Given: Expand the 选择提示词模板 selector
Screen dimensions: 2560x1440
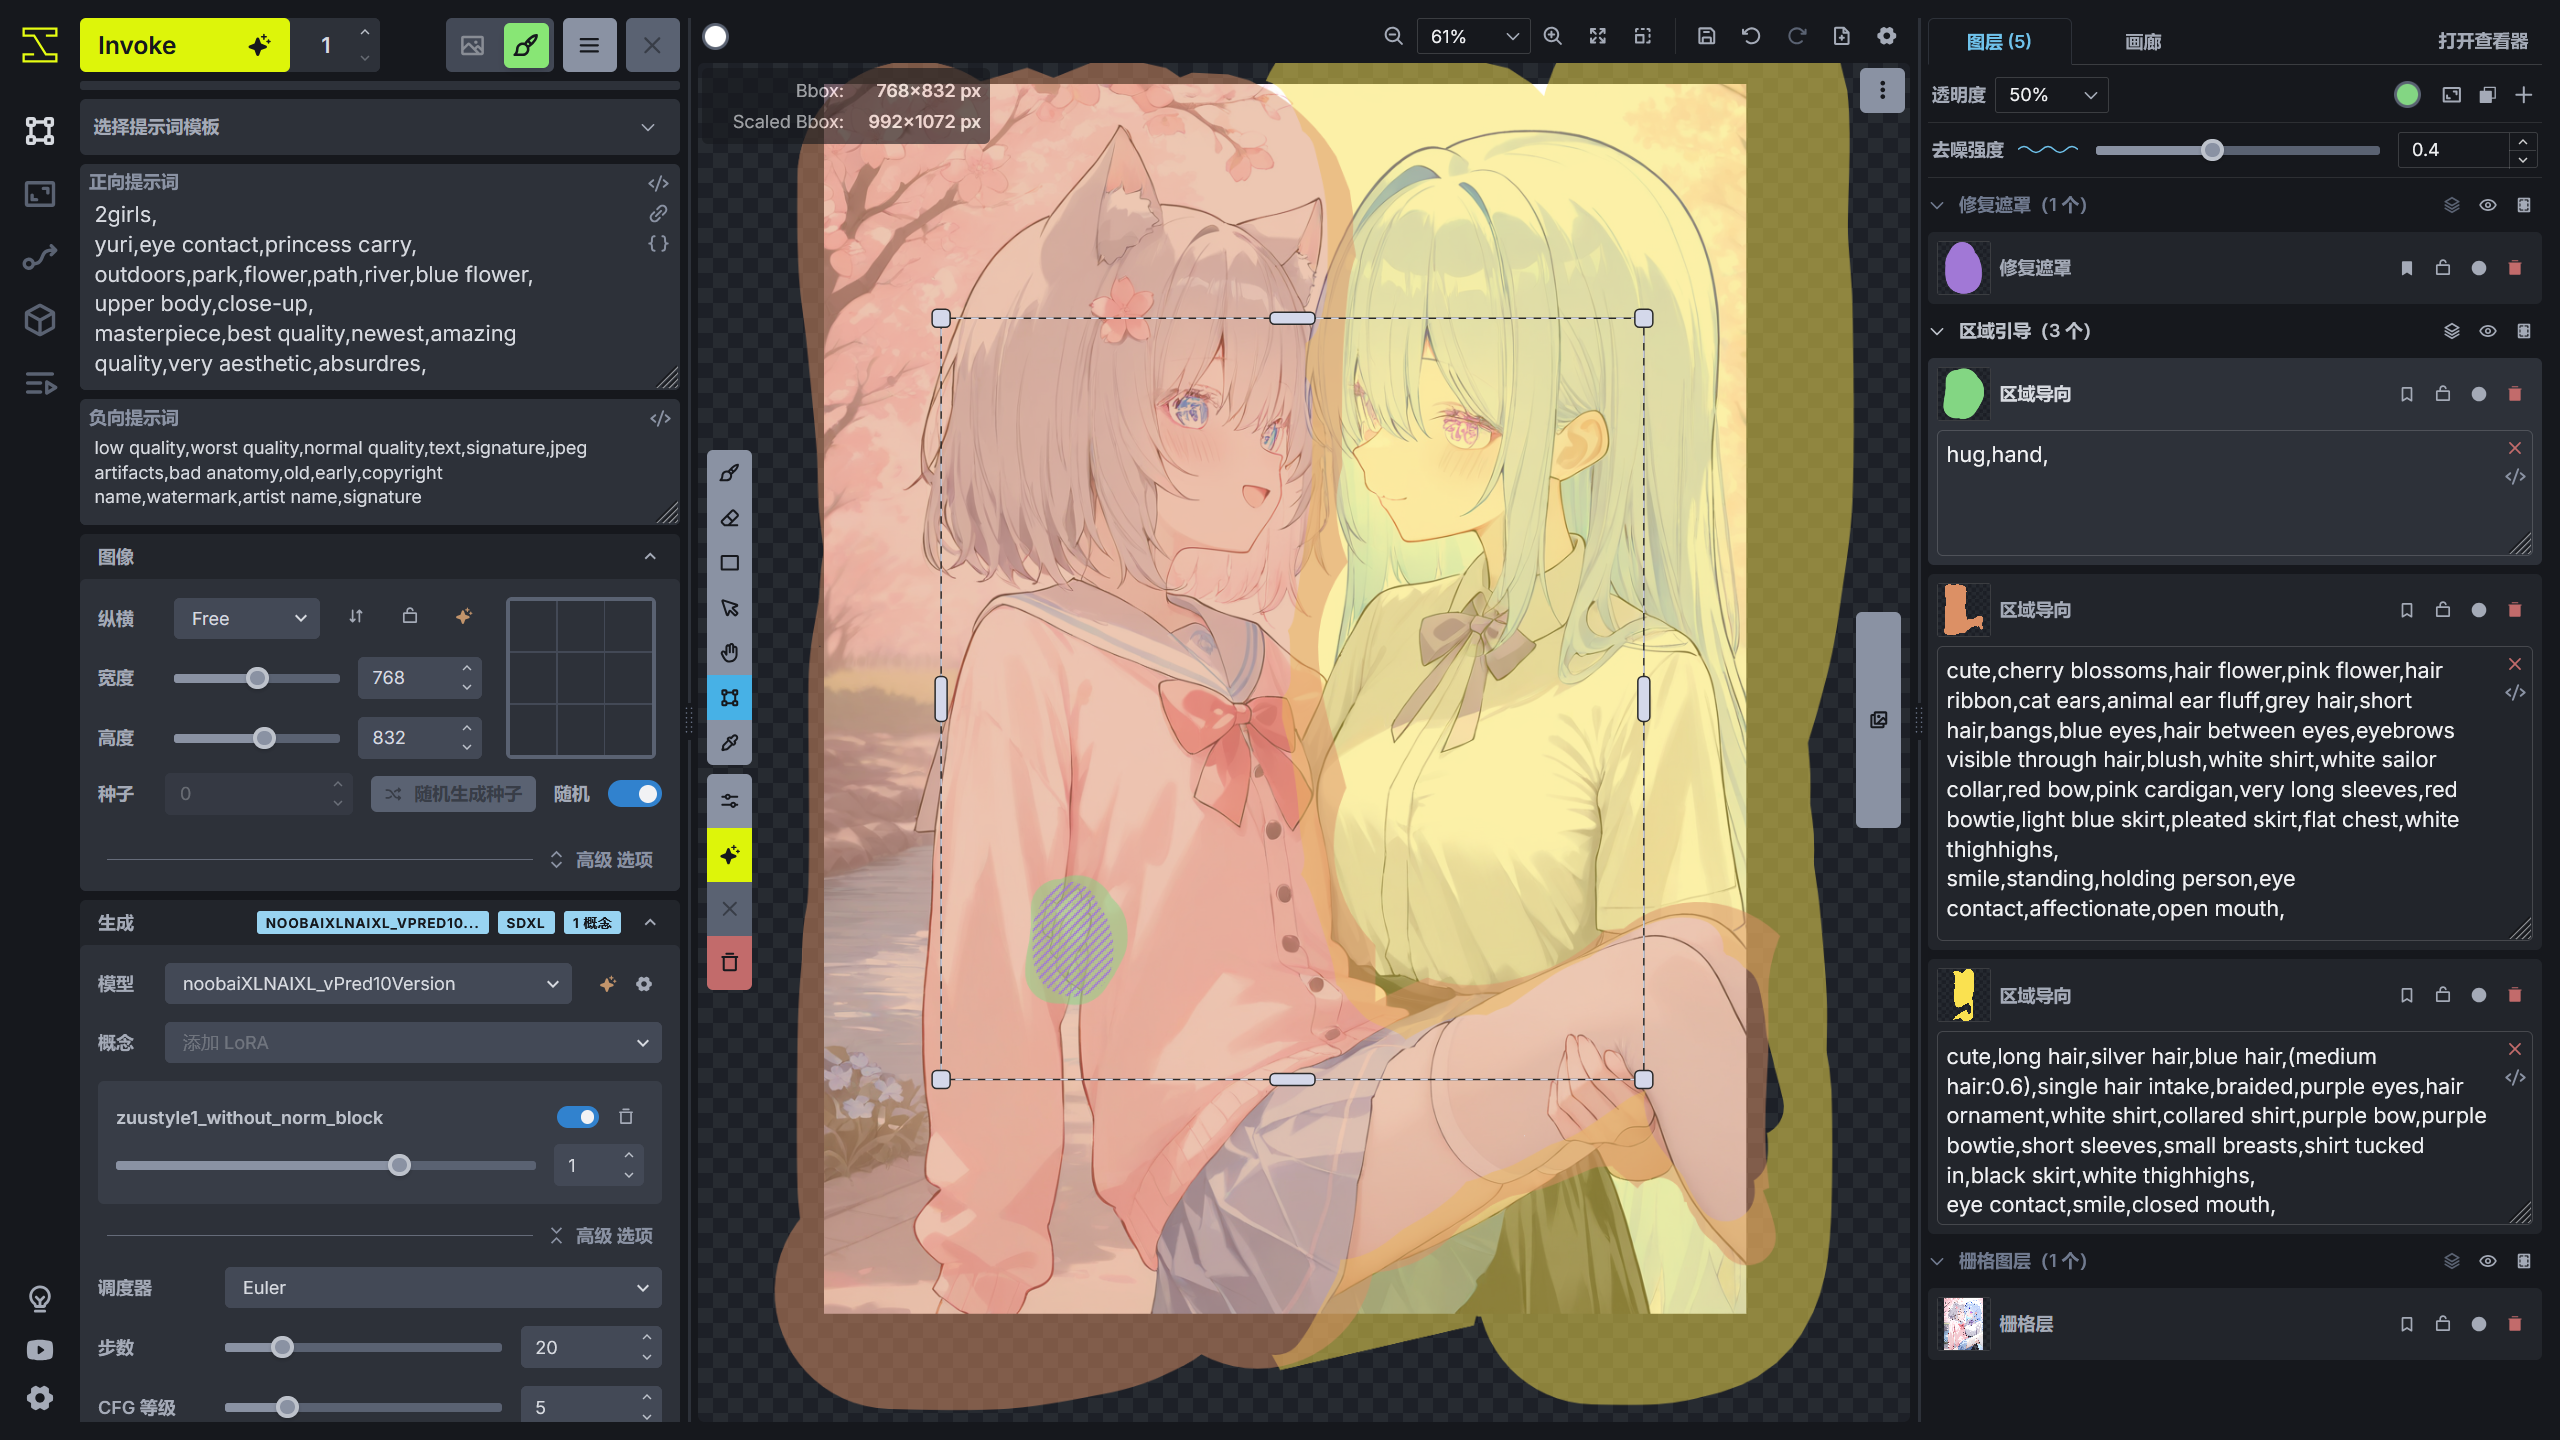Looking at the screenshot, I should pyautogui.click(x=380, y=127).
